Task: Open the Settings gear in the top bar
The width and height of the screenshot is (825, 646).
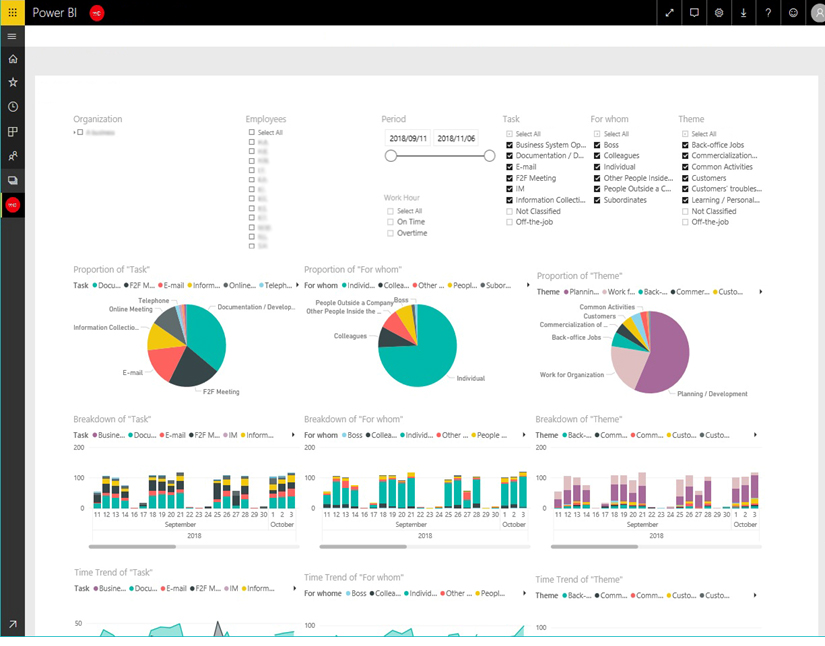Action: tap(718, 13)
